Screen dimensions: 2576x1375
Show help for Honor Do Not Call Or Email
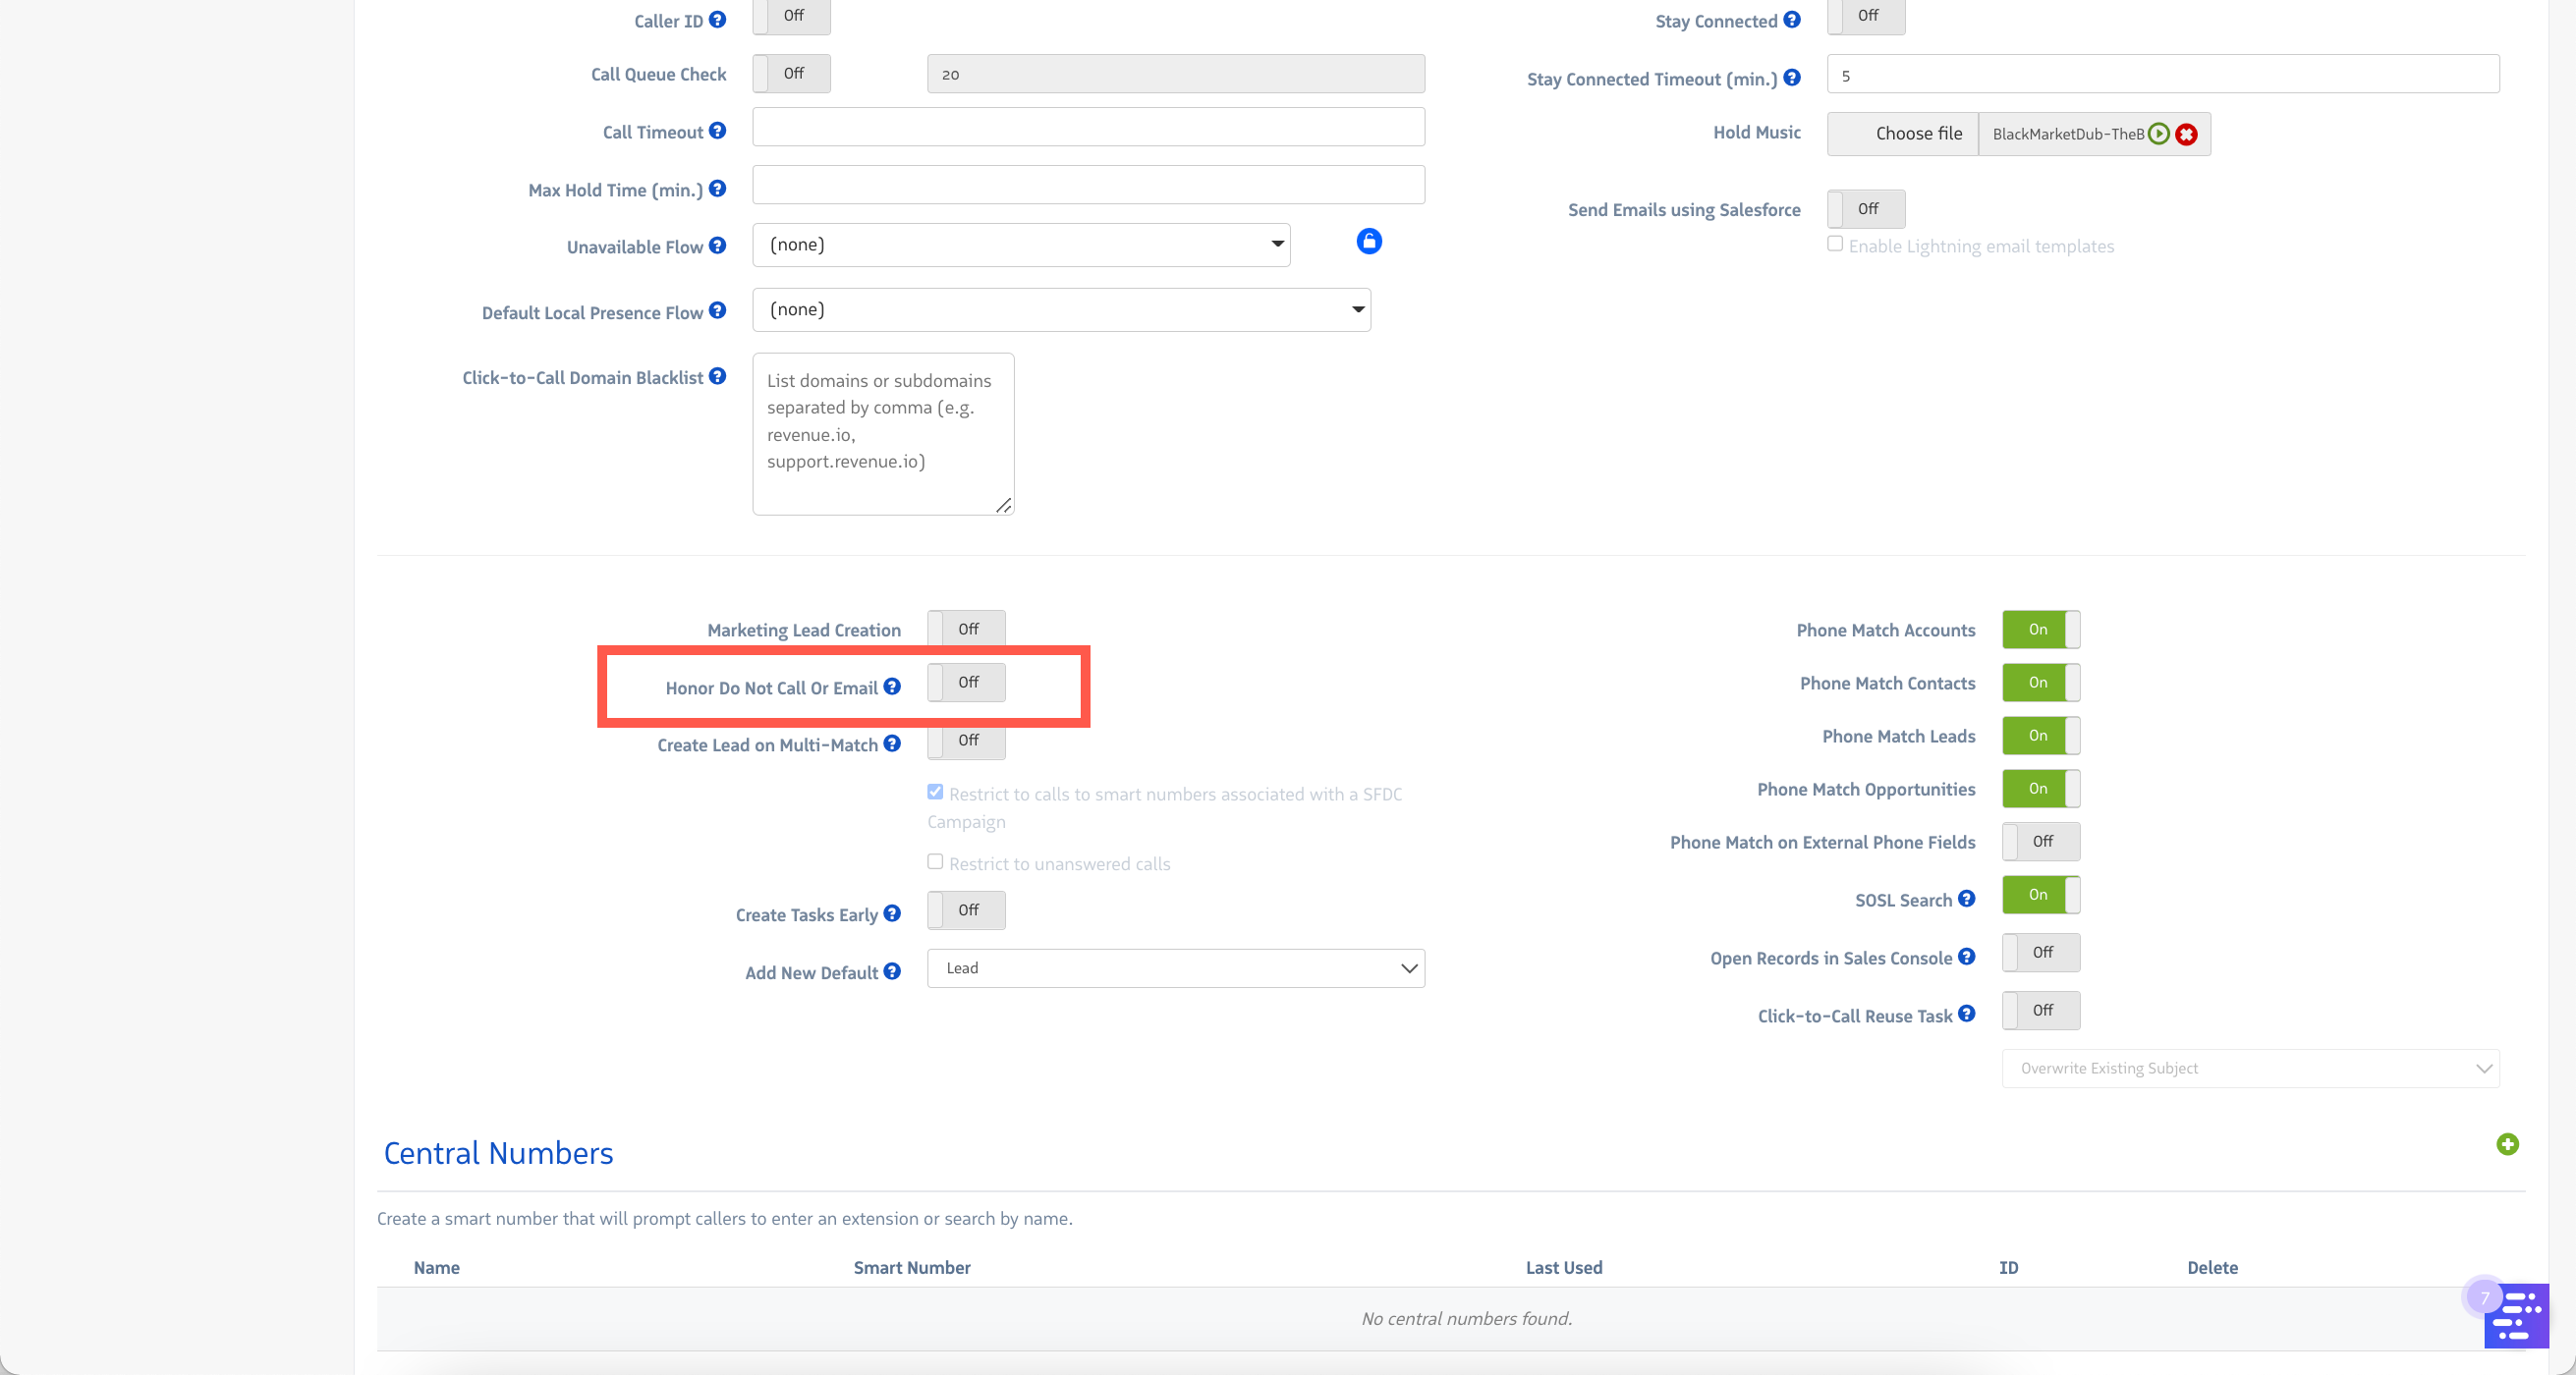coord(892,687)
